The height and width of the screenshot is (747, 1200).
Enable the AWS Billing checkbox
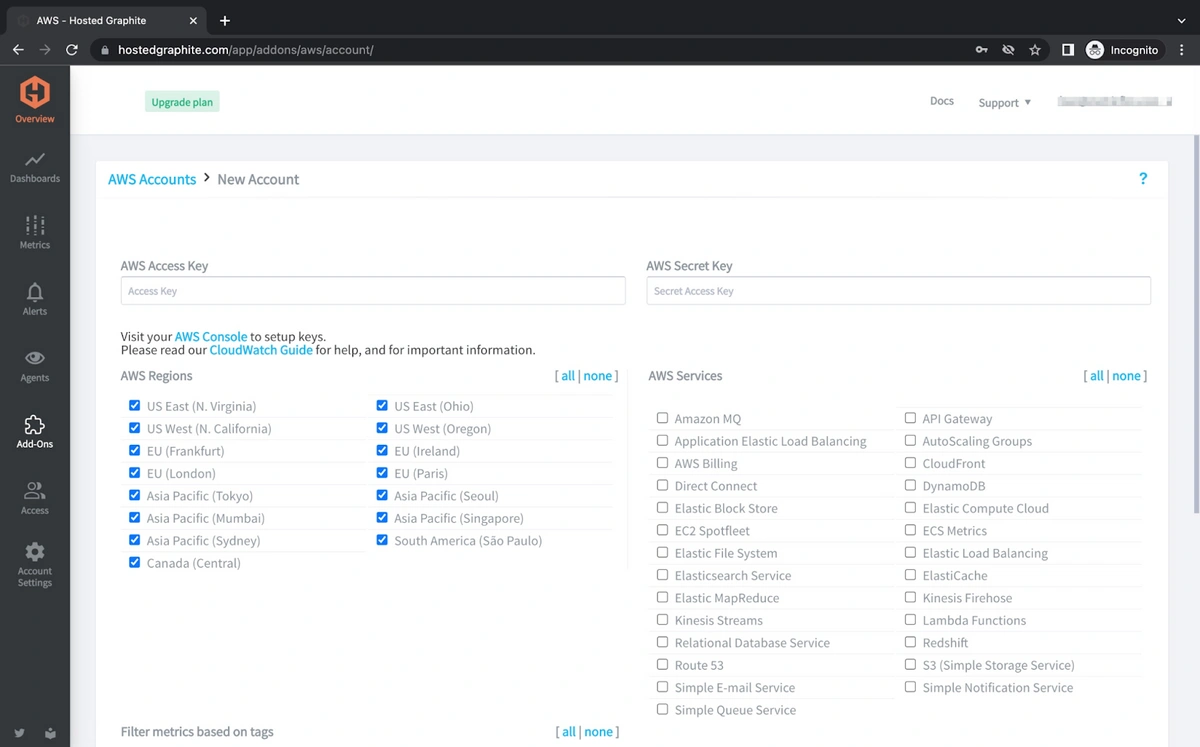pos(662,463)
